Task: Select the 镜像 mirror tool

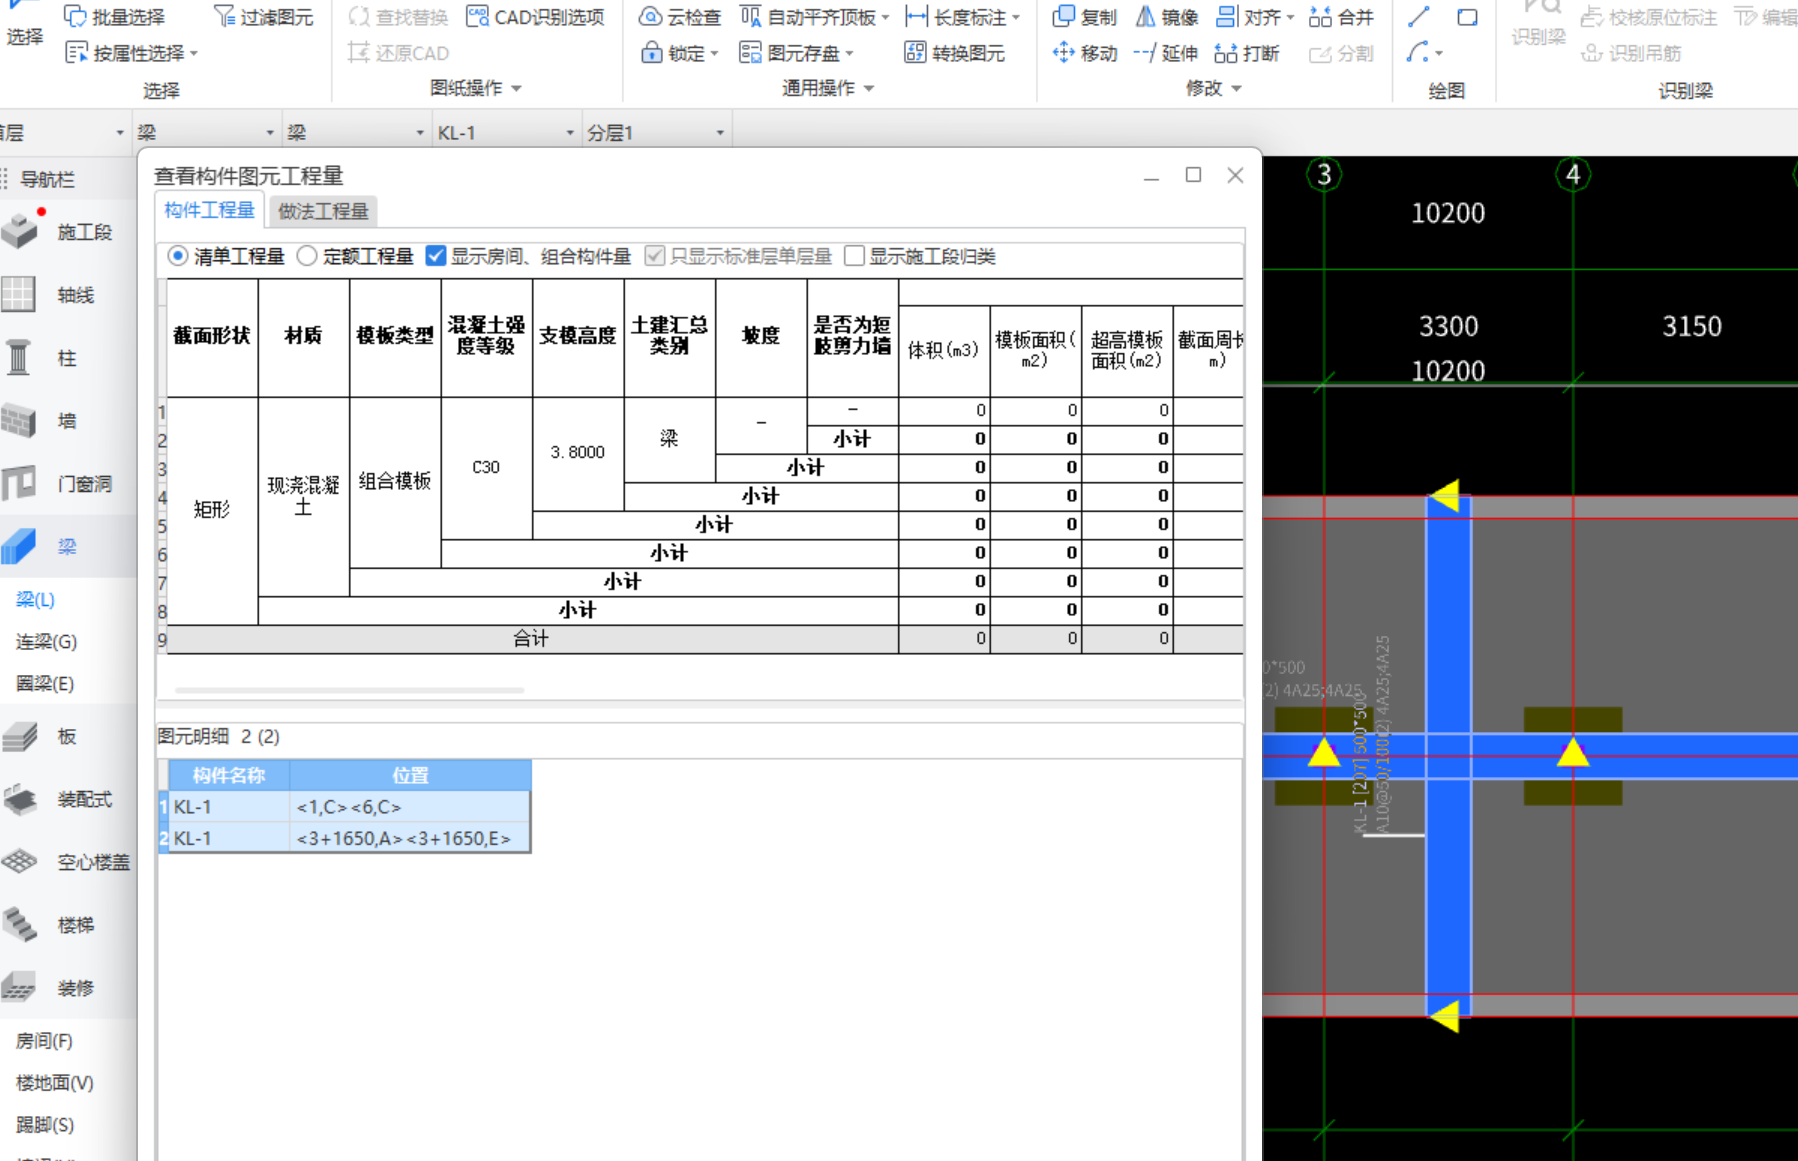Action: point(1167,16)
